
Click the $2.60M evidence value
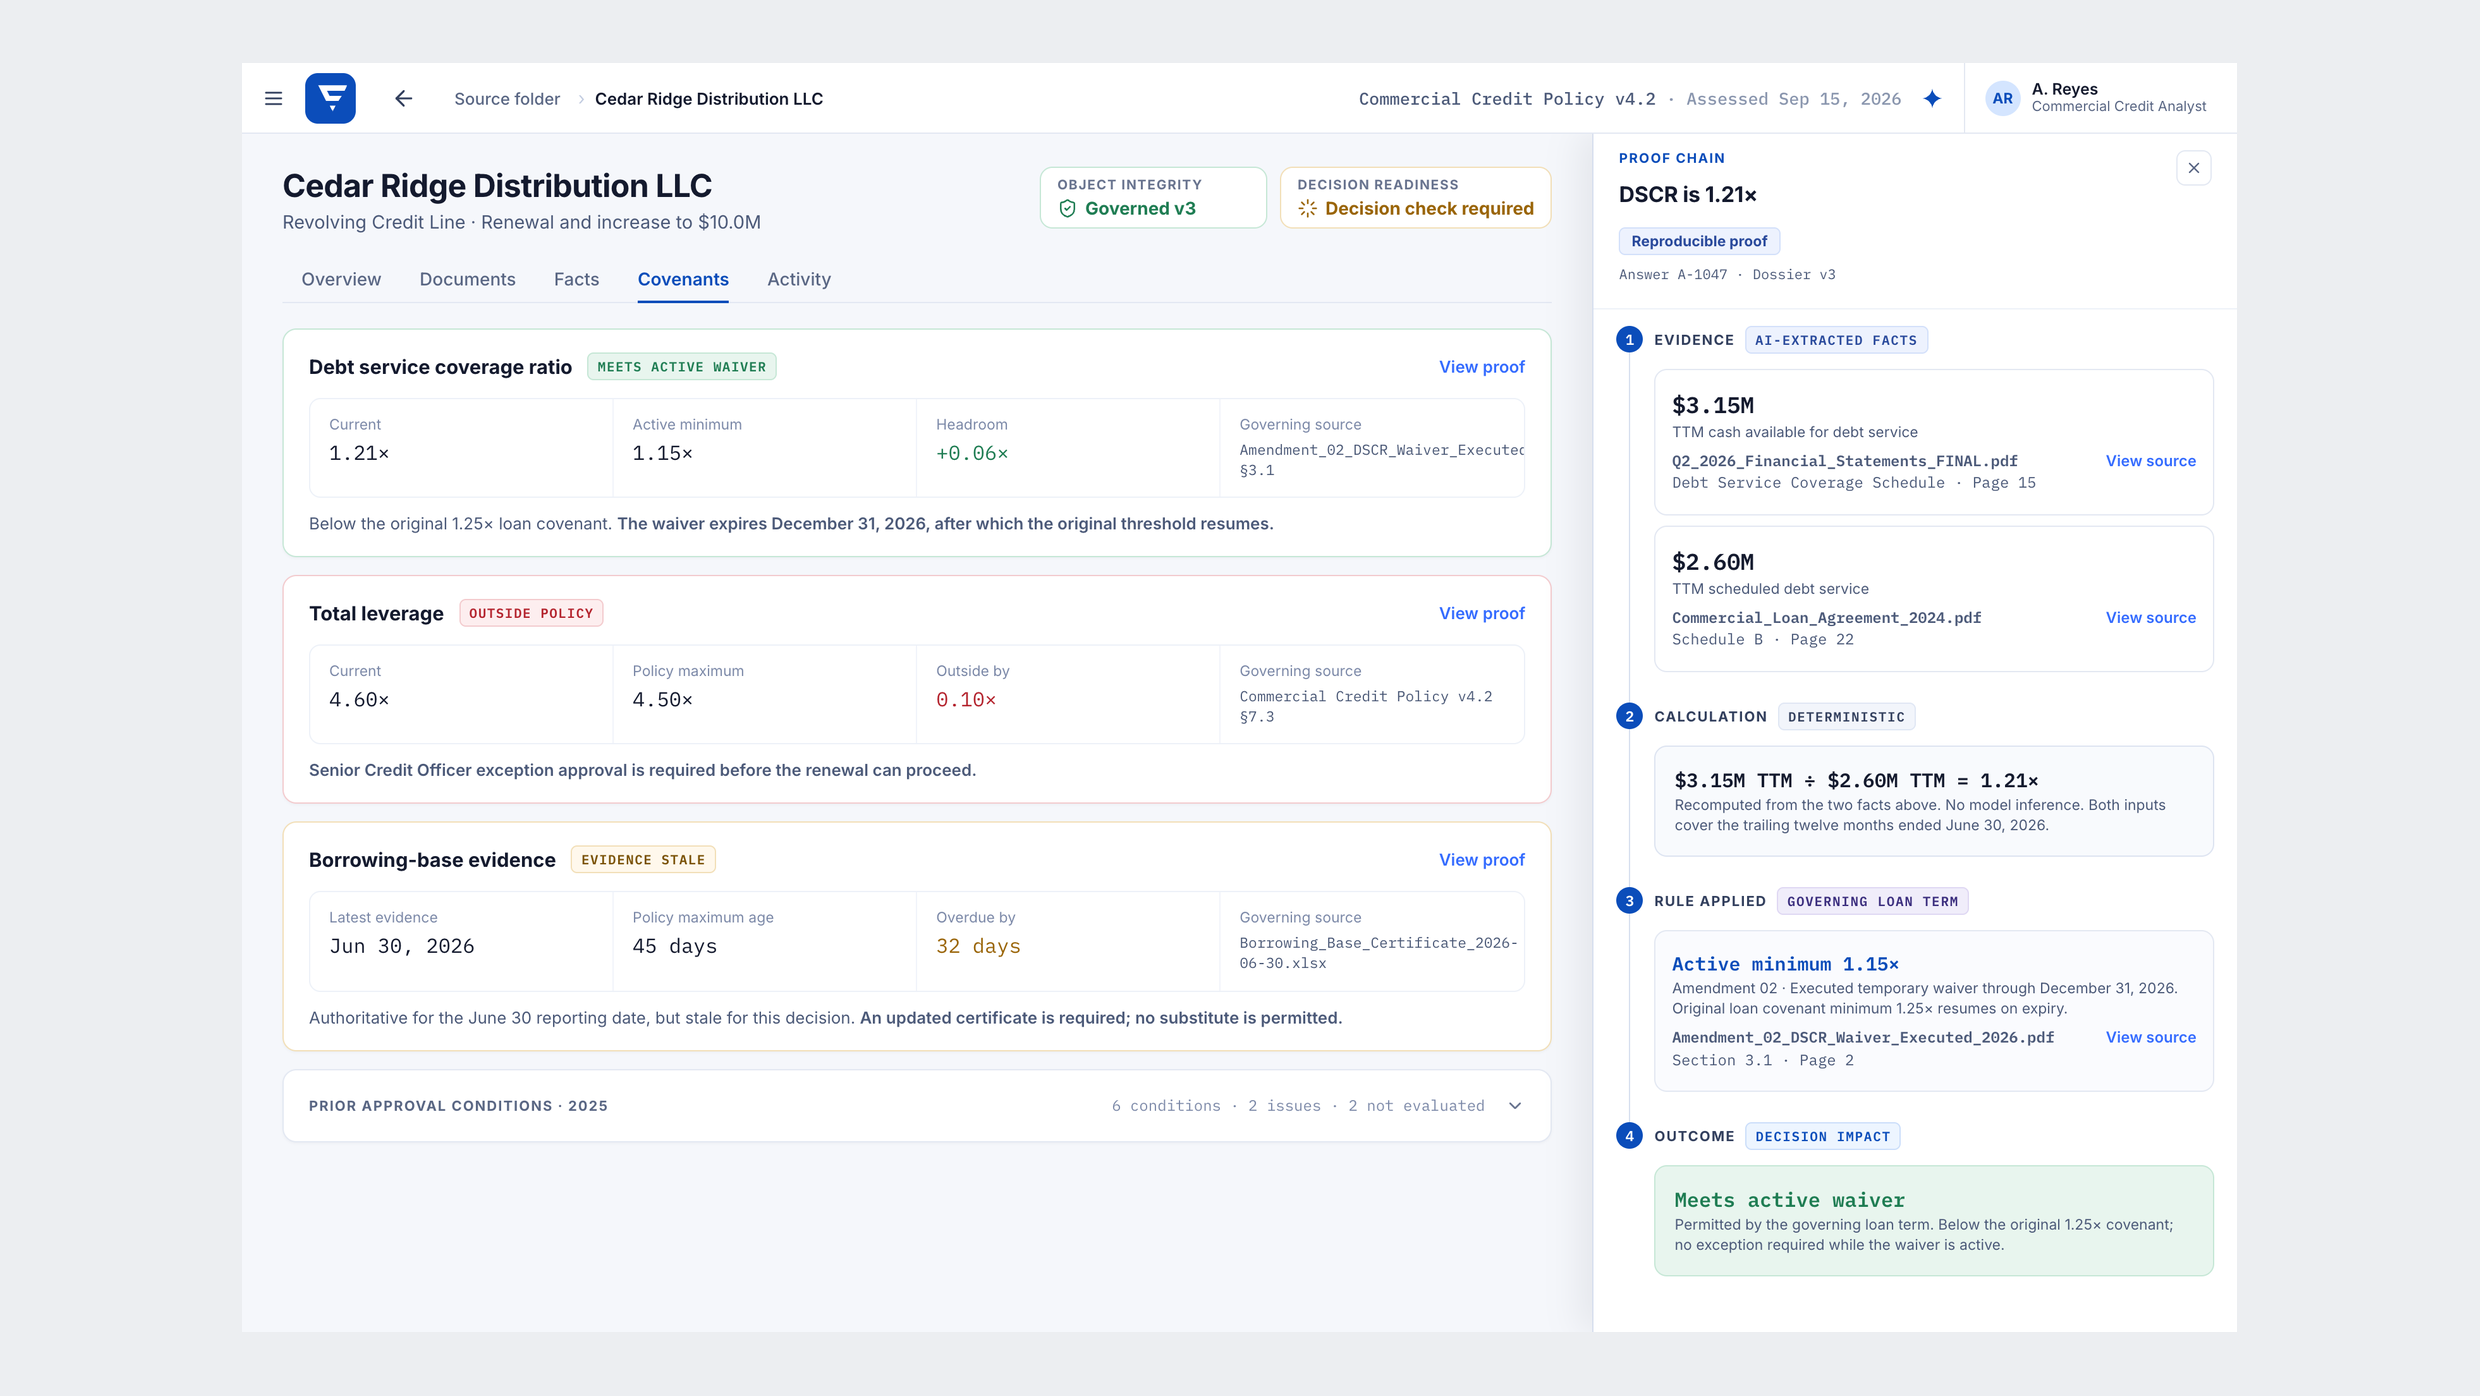point(1712,562)
